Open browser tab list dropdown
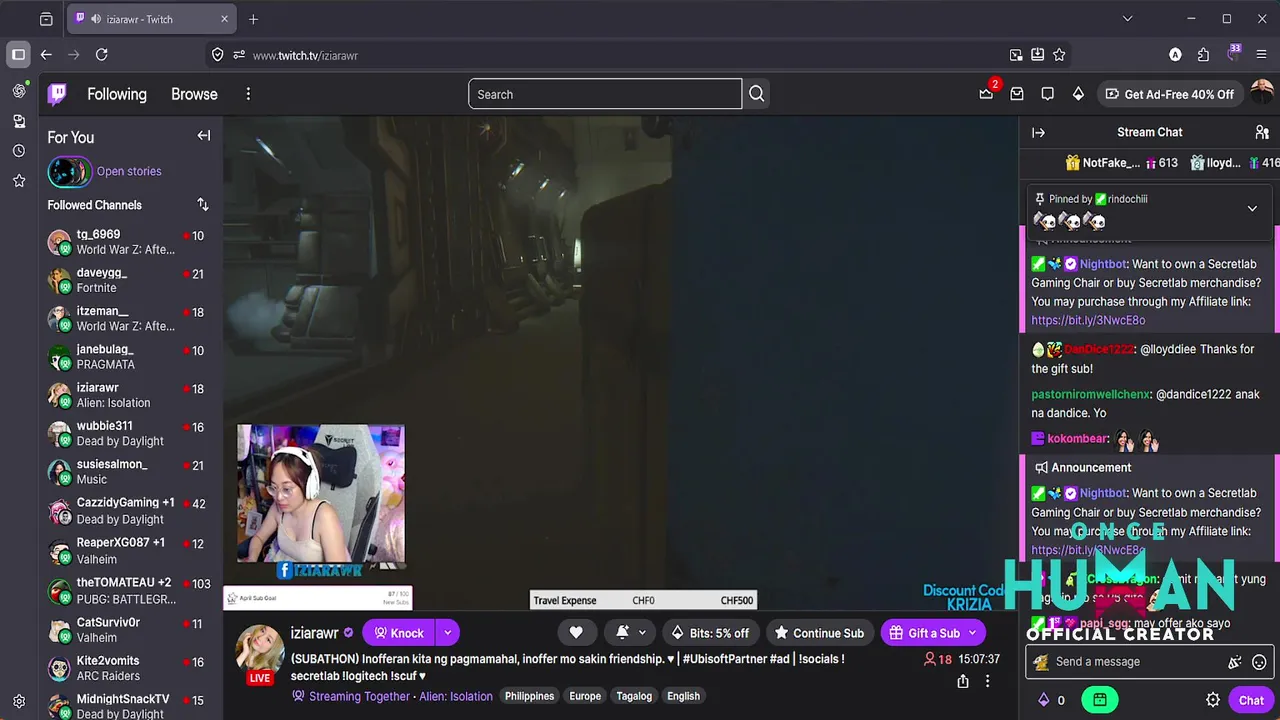 point(1128,19)
